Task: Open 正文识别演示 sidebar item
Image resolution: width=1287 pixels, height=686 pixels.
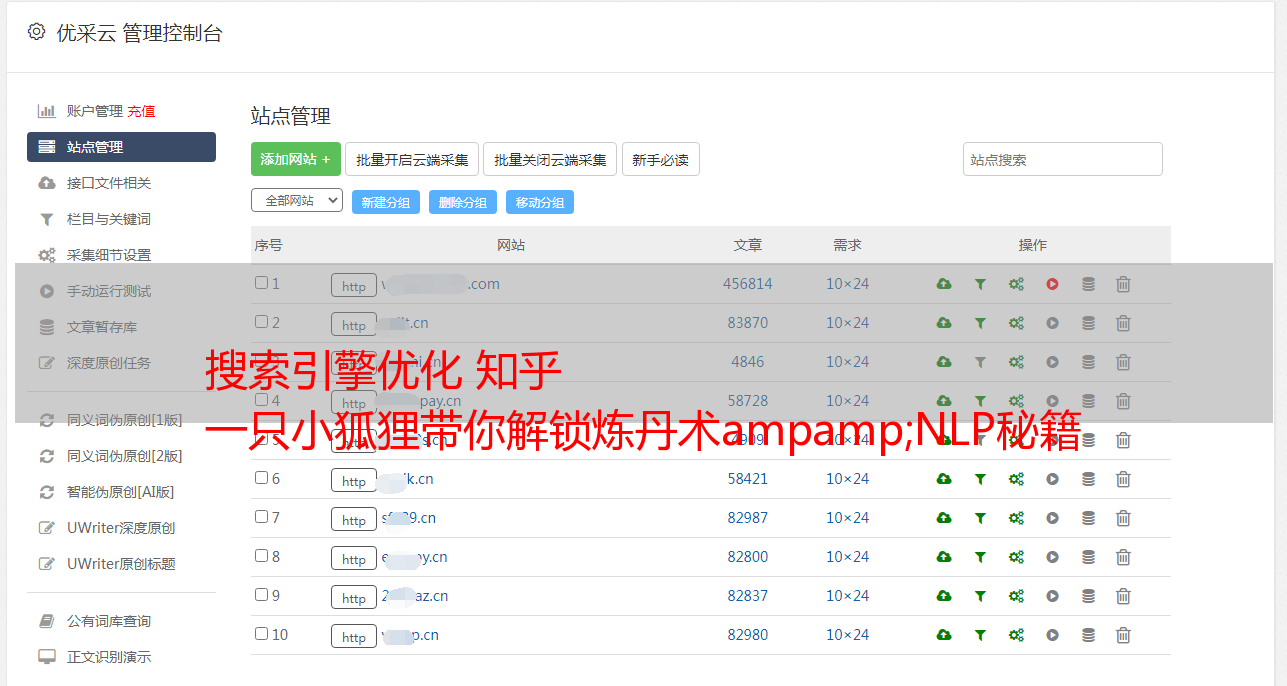Action: tap(109, 657)
